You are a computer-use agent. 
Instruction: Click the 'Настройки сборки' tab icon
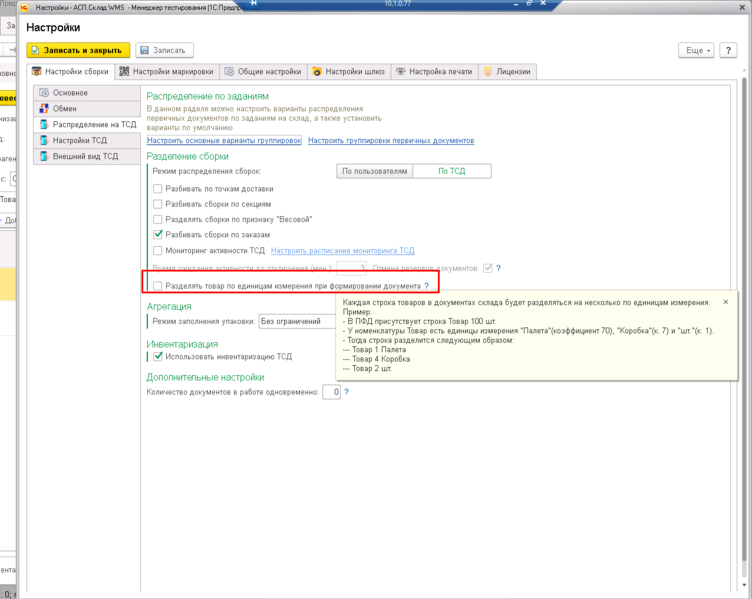pyautogui.click(x=36, y=71)
